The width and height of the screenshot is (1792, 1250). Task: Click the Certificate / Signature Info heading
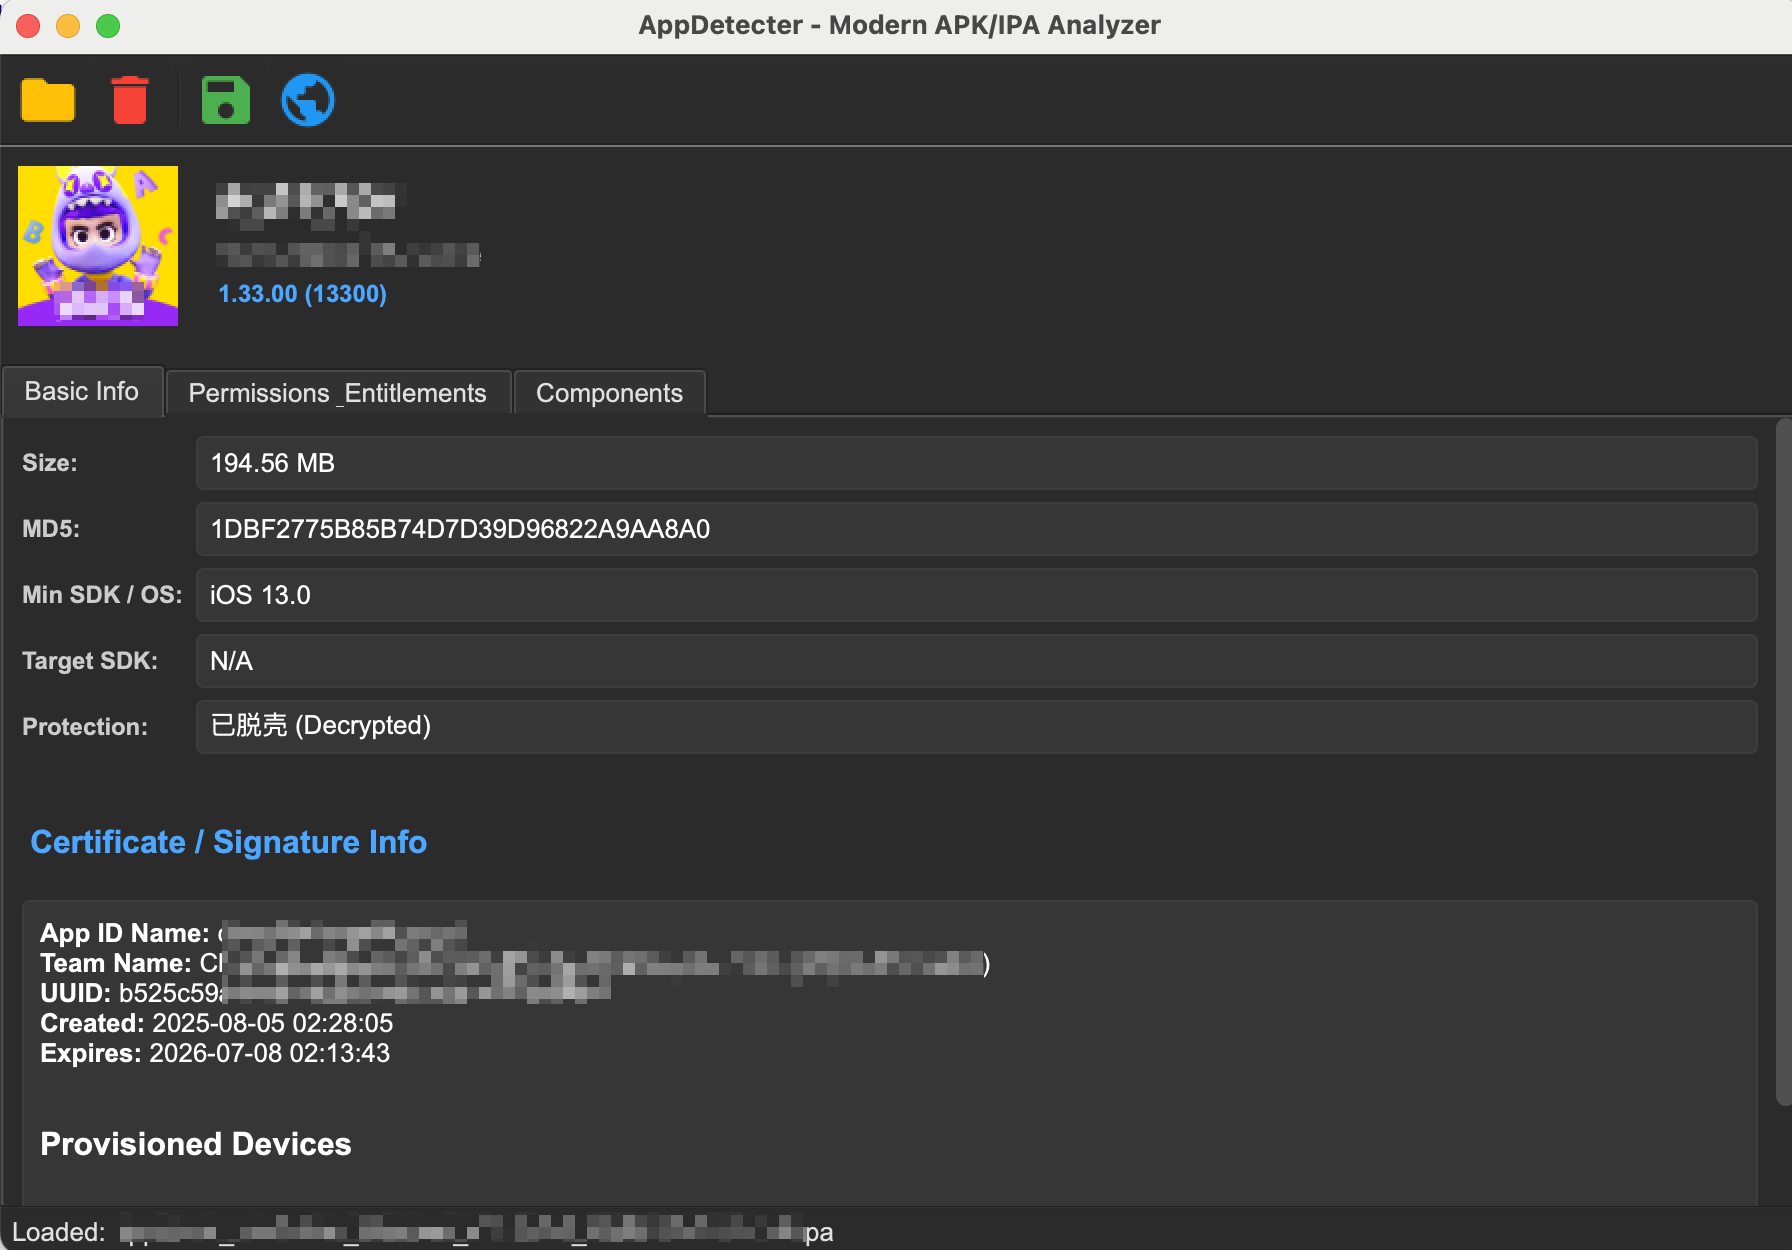228,842
